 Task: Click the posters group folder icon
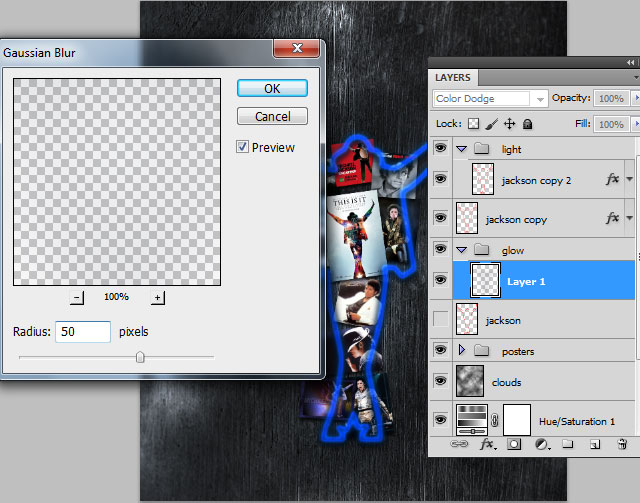click(x=482, y=350)
